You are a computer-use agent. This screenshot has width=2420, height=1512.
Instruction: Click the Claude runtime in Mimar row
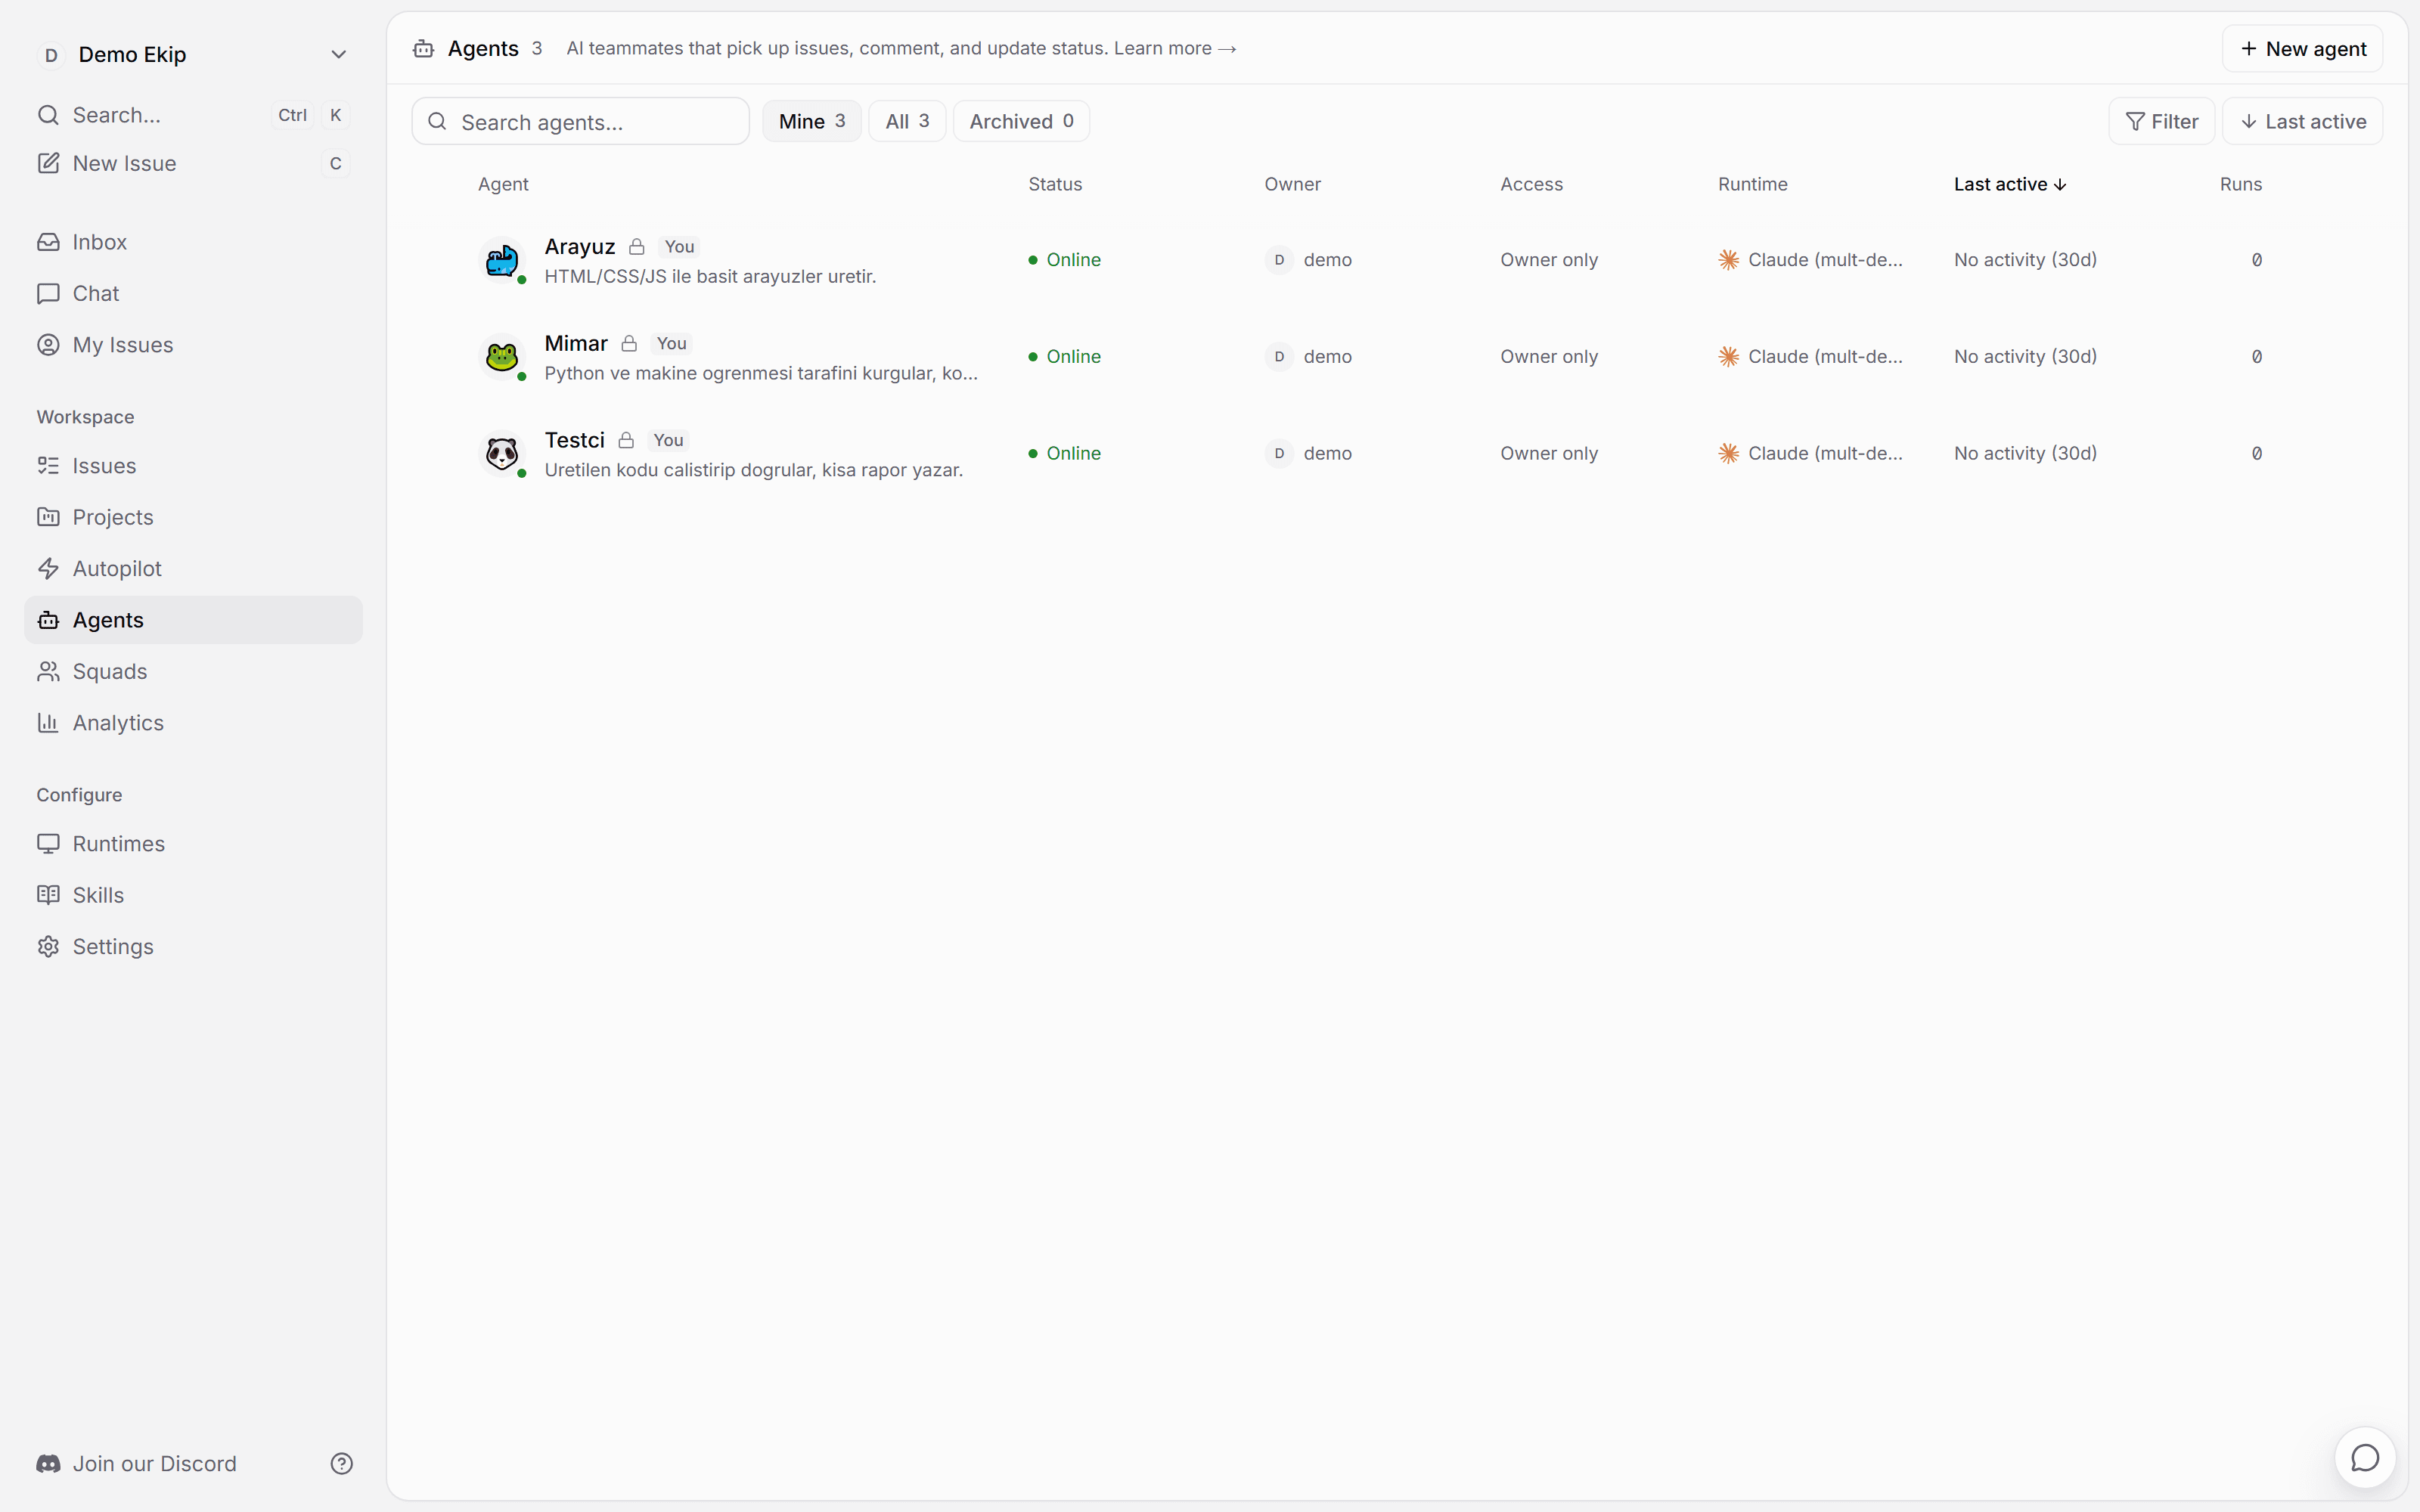(1811, 357)
